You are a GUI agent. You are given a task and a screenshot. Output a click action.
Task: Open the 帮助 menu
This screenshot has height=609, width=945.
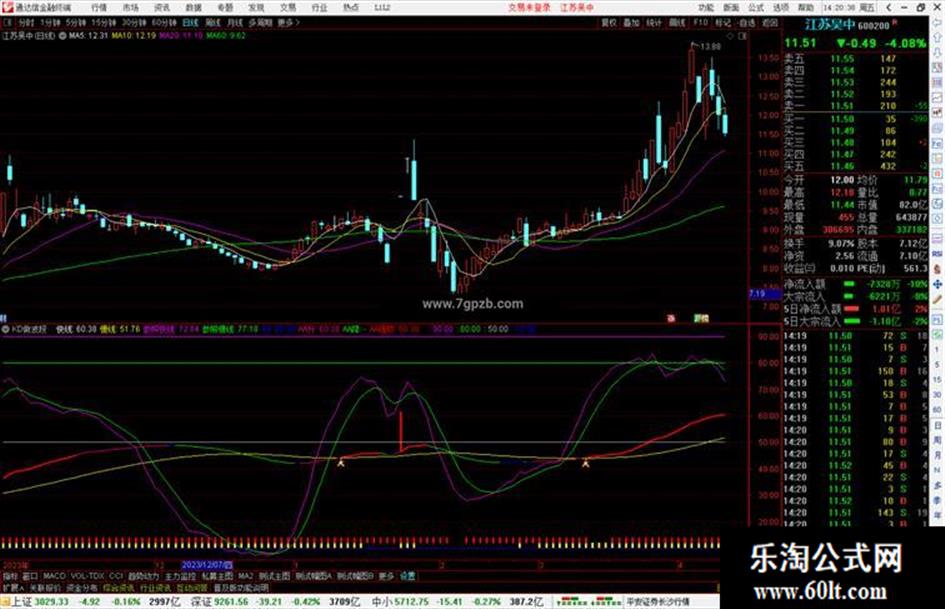click(806, 7)
